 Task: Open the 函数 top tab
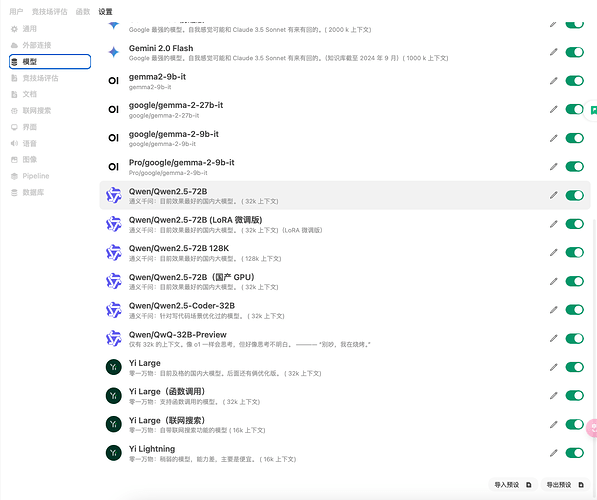tap(83, 12)
